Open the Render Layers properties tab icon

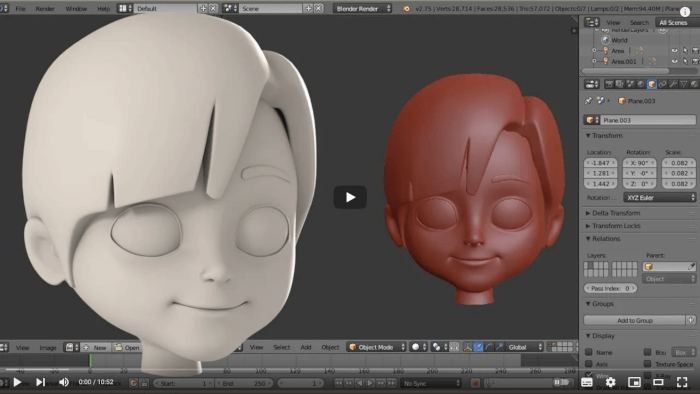(620, 84)
